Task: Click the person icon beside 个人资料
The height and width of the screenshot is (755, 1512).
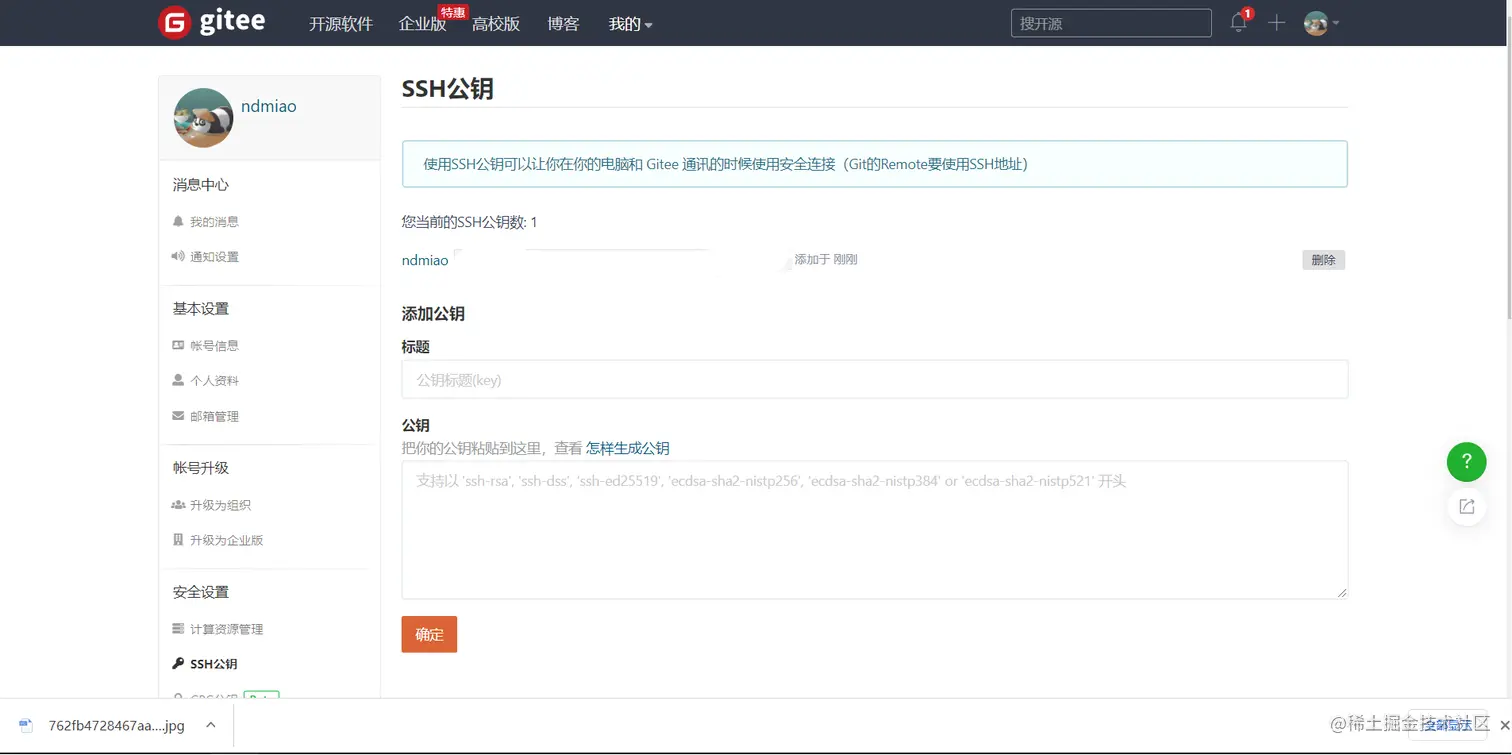Action: tap(178, 380)
